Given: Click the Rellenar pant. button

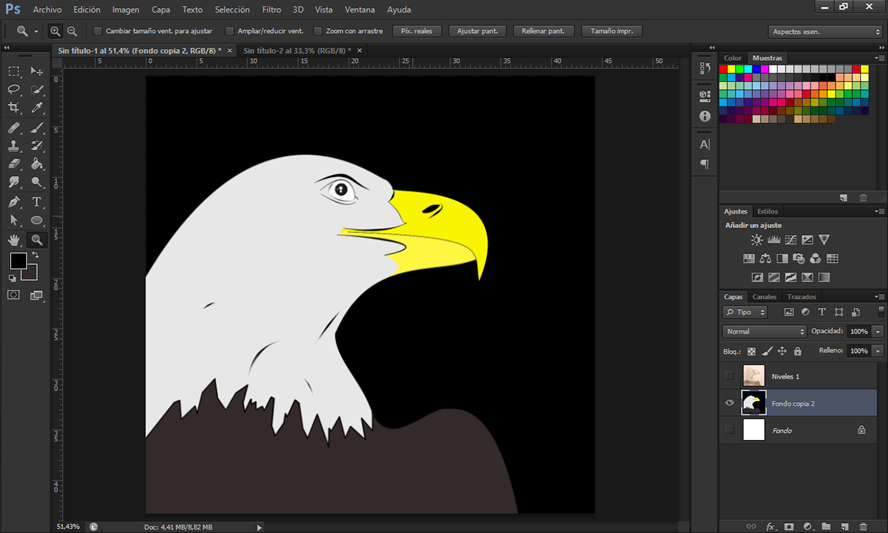Looking at the screenshot, I should point(543,31).
